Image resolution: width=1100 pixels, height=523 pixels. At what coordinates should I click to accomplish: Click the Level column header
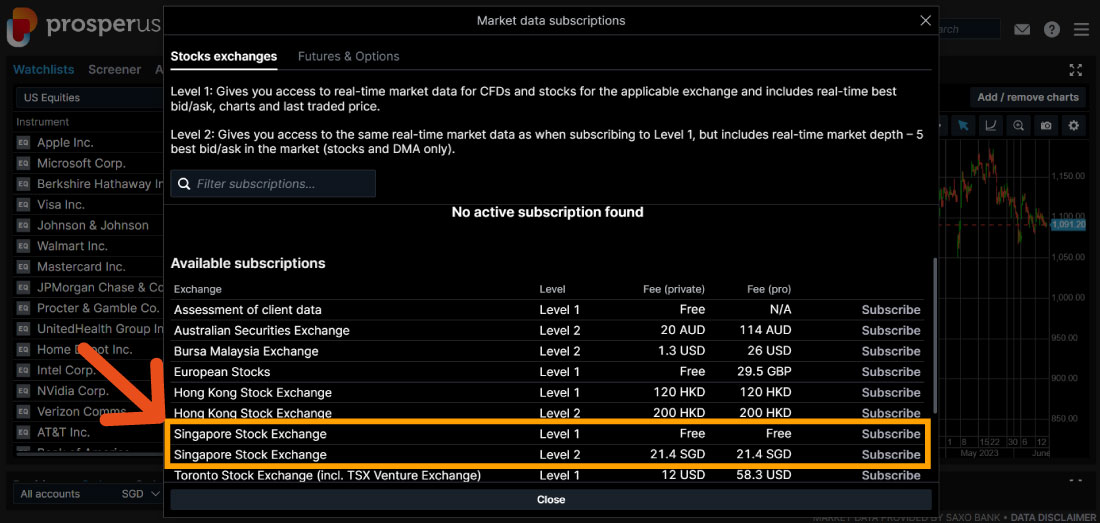pyautogui.click(x=552, y=289)
